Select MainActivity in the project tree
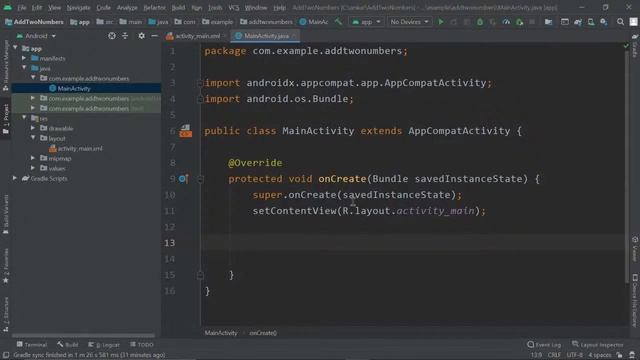This screenshot has width=640, height=360. click(74, 88)
